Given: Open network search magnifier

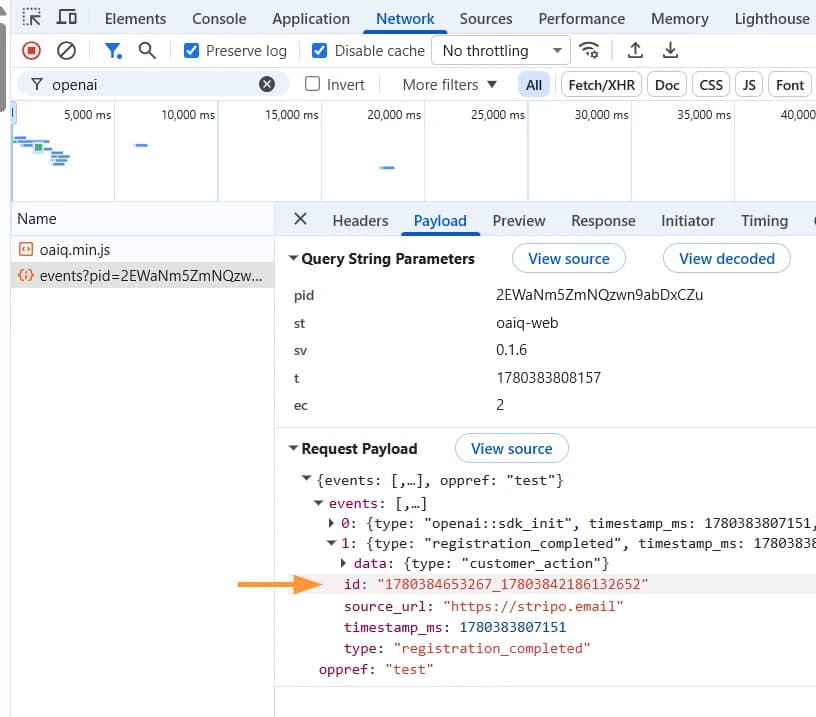Looking at the screenshot, I should tap(147, 50).
